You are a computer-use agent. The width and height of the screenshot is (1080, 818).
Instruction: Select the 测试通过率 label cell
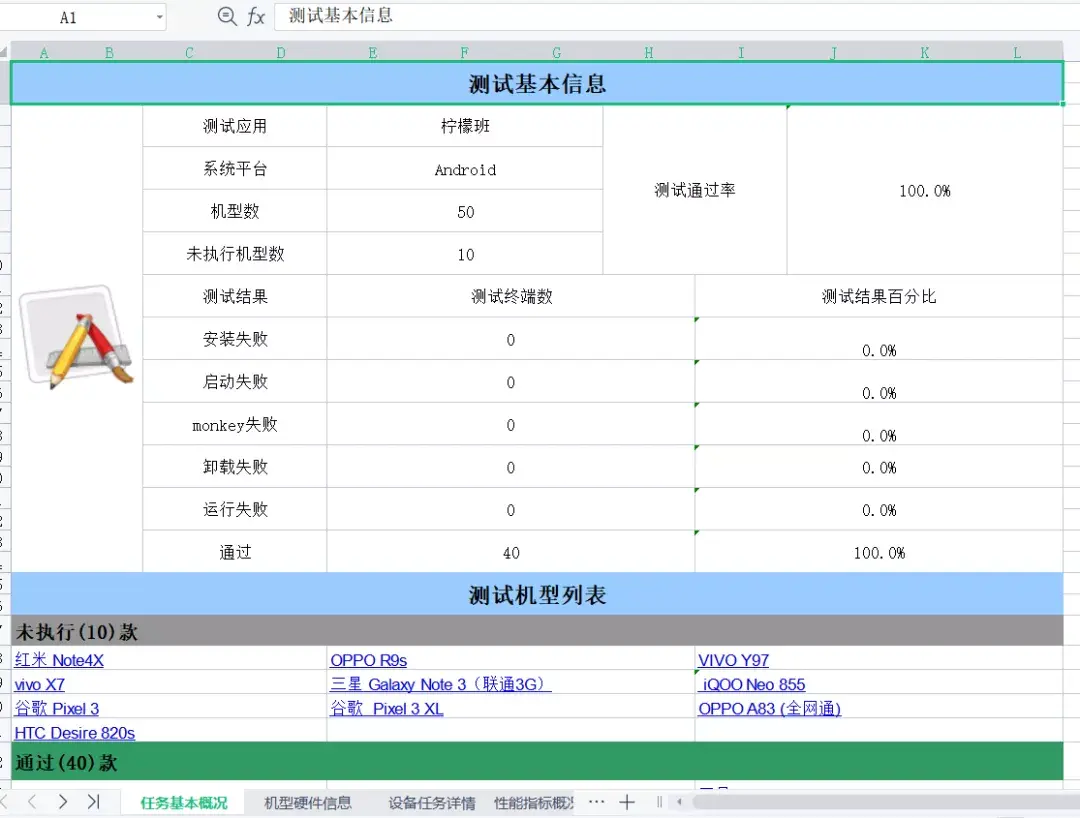(x=695, y=190)
